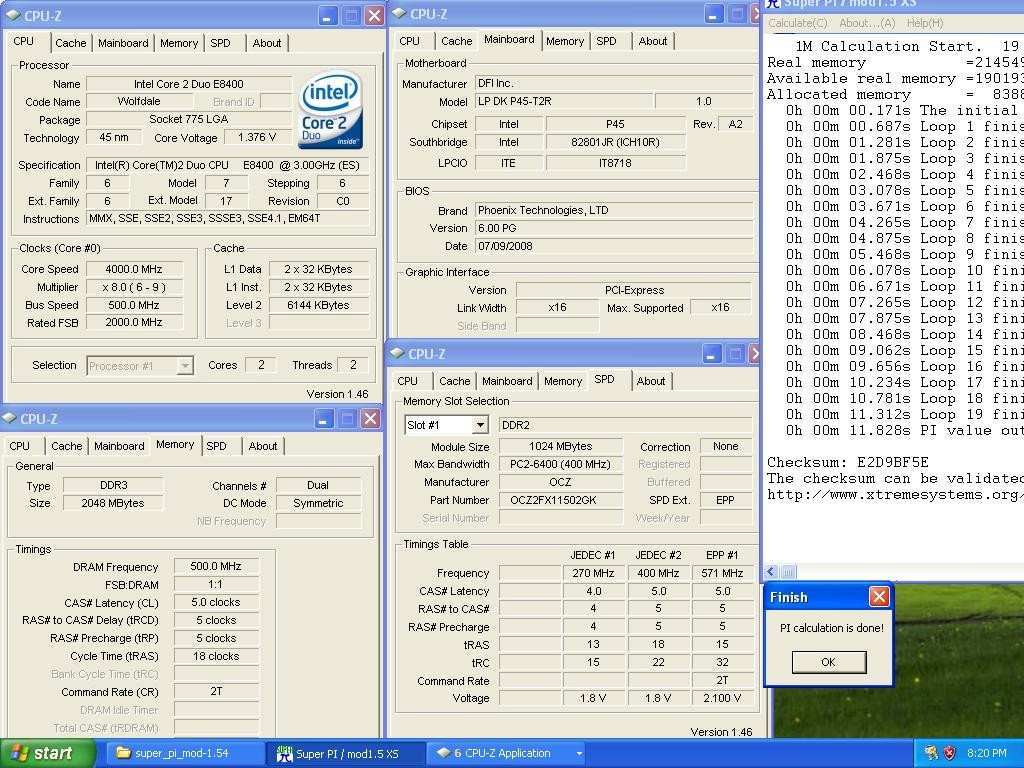Switch to SPD tab in the CPU-Z processor window
1024x768 pixels.
point(221,43)
